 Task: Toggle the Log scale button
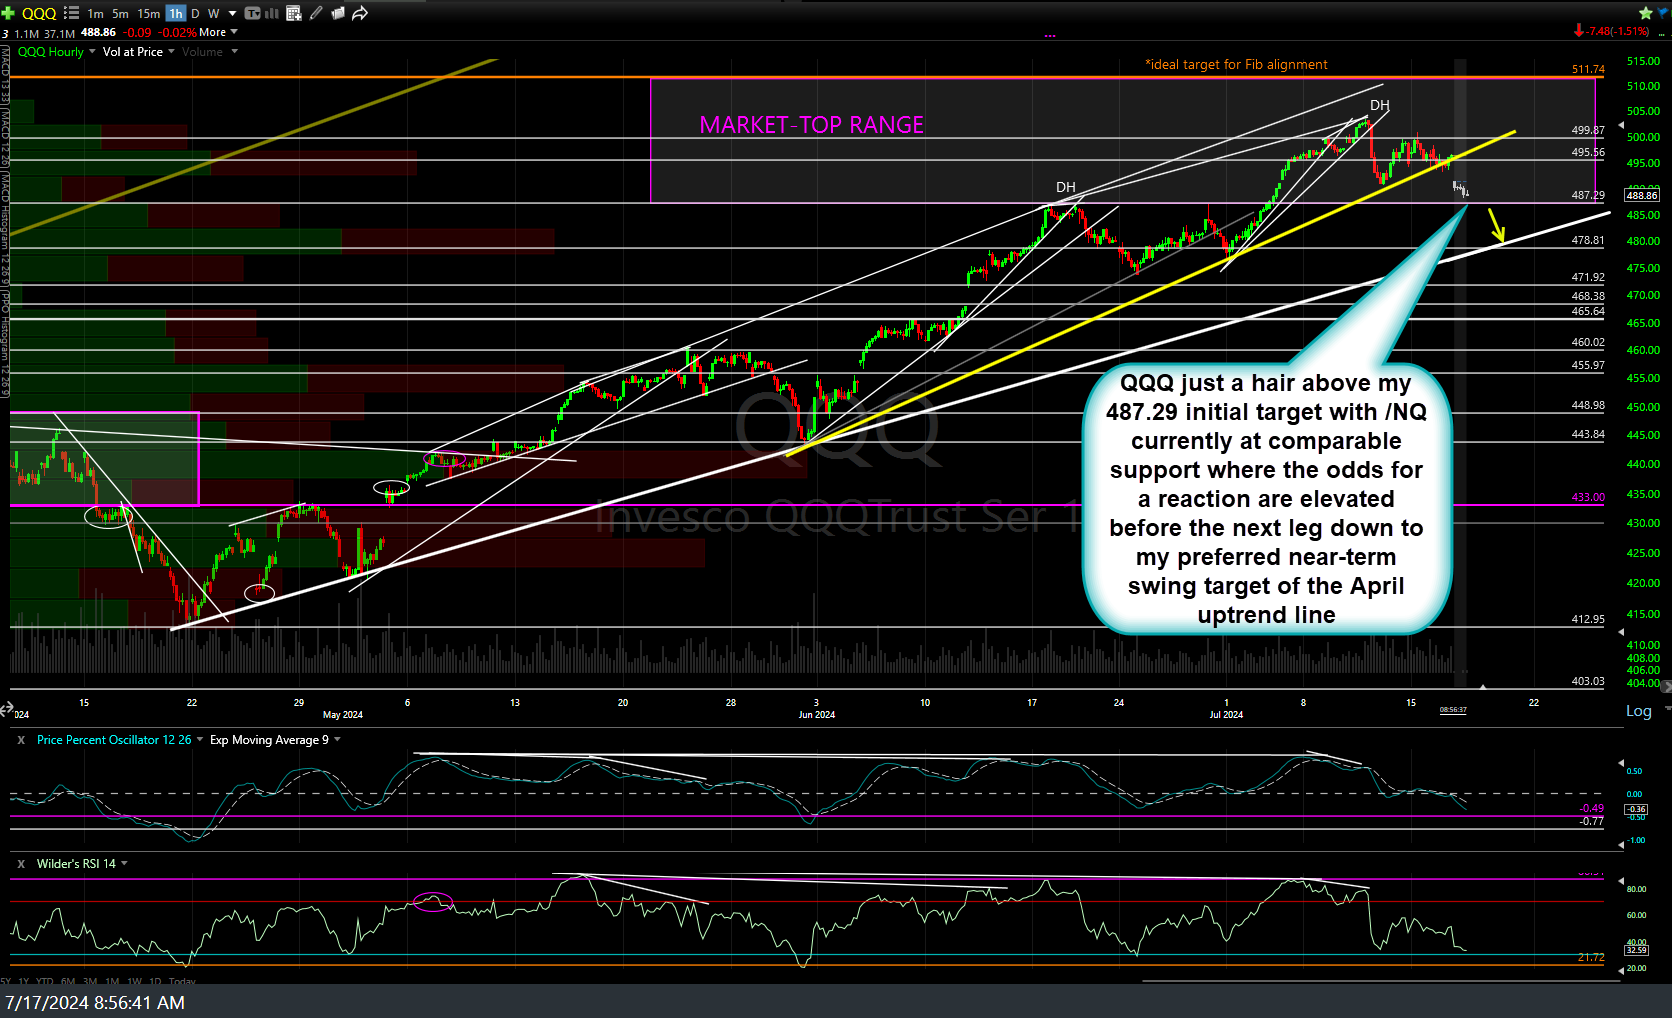click(x=1638, y=711)
